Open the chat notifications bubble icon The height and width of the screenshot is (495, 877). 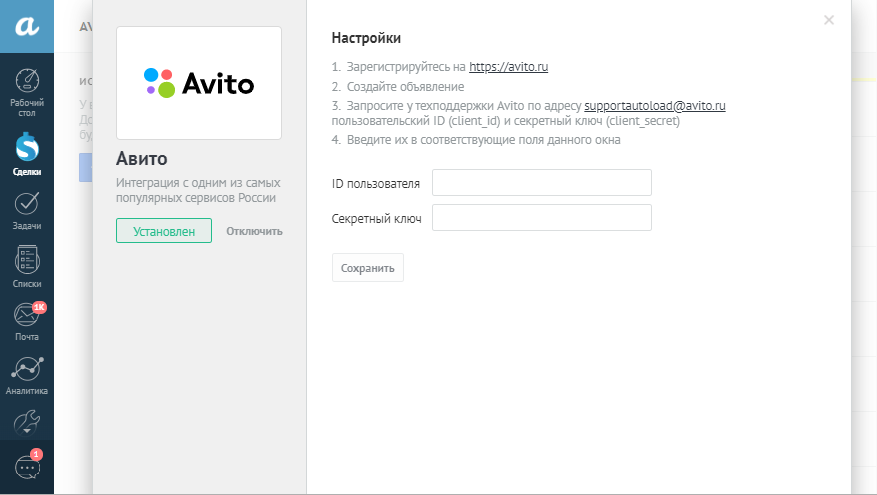point(27,467)
